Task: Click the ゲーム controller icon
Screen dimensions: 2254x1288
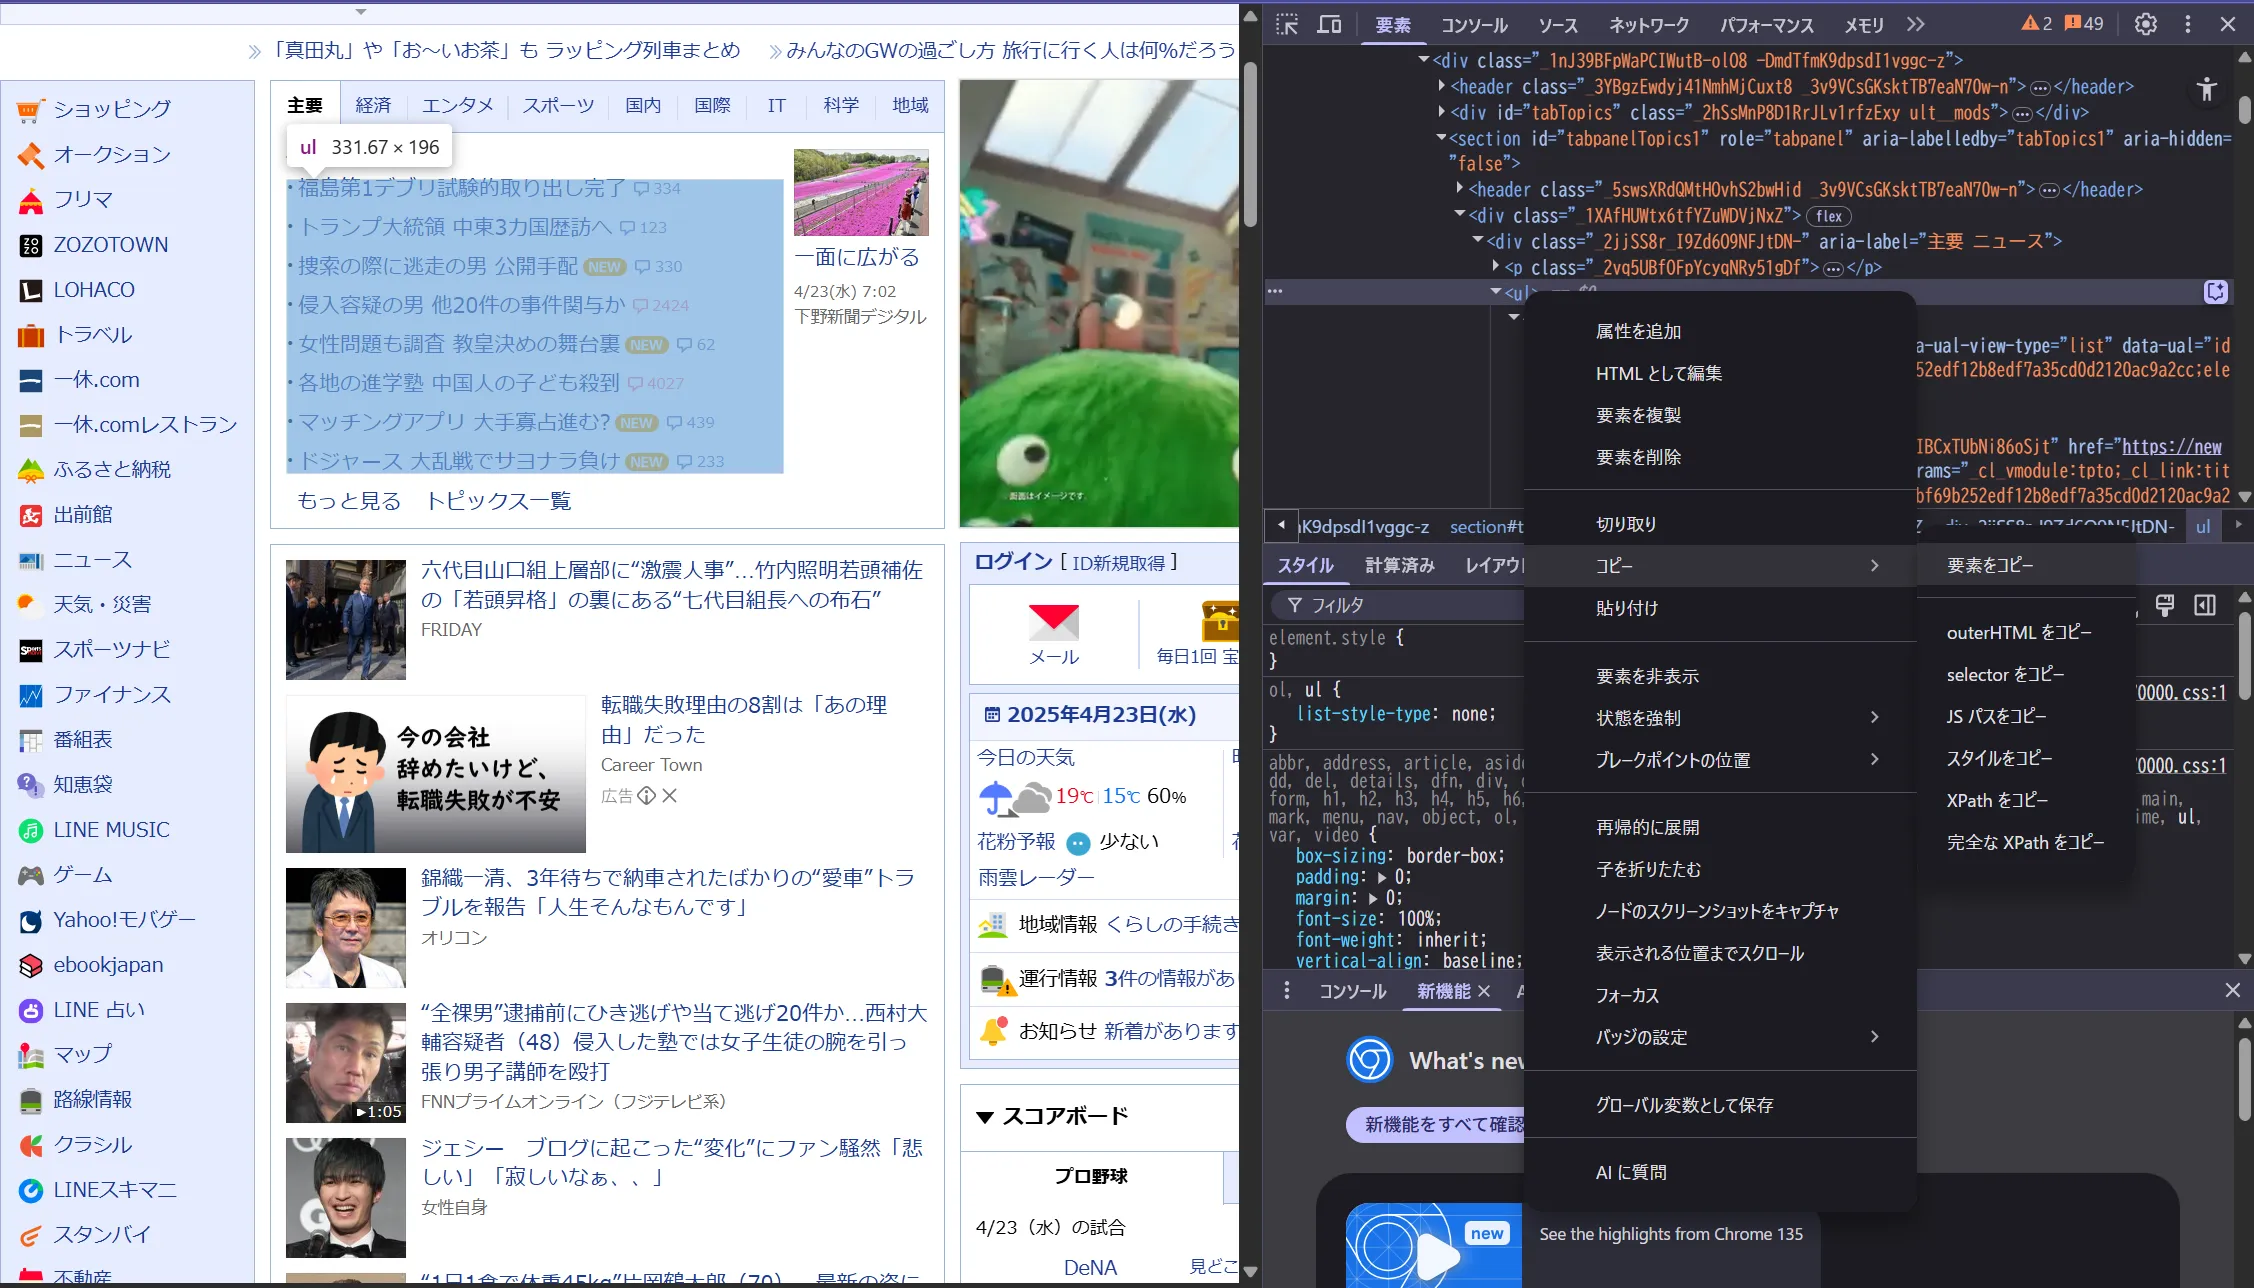Action: coord(31,875)
